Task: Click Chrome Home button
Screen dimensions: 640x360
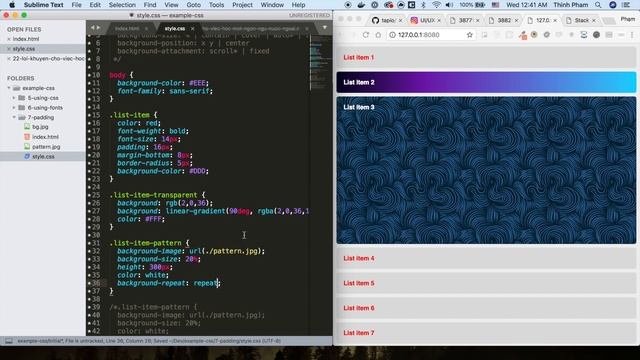Action: tap(378, 35)
